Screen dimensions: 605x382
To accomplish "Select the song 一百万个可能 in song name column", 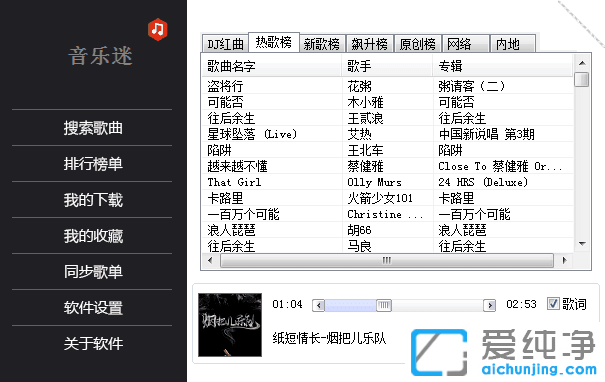I will click(243, 214).
